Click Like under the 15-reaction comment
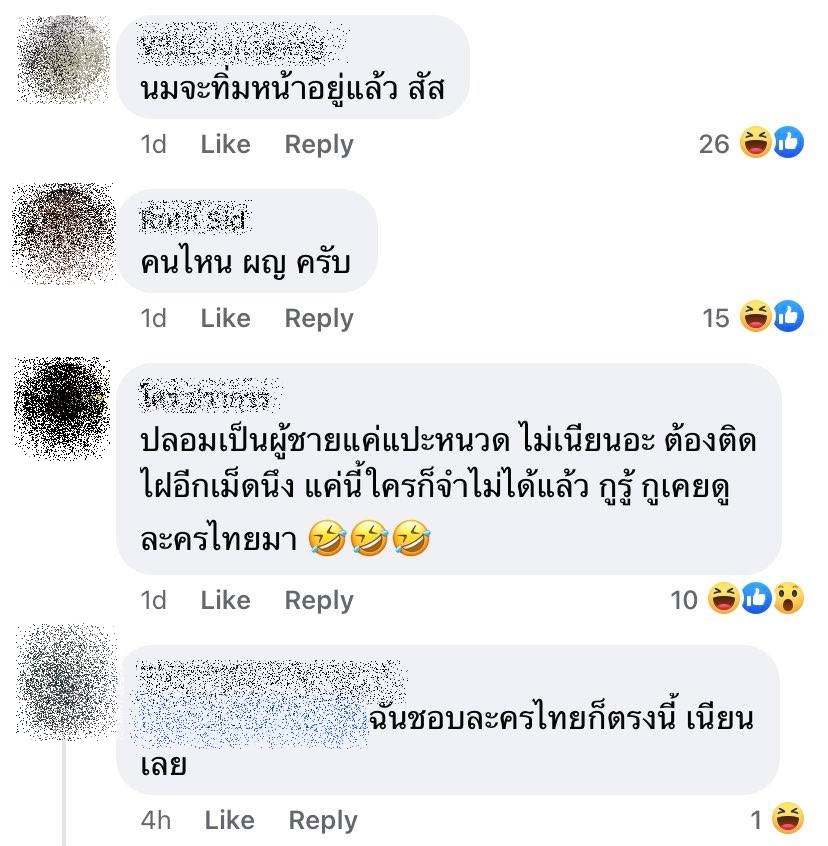 225,318
